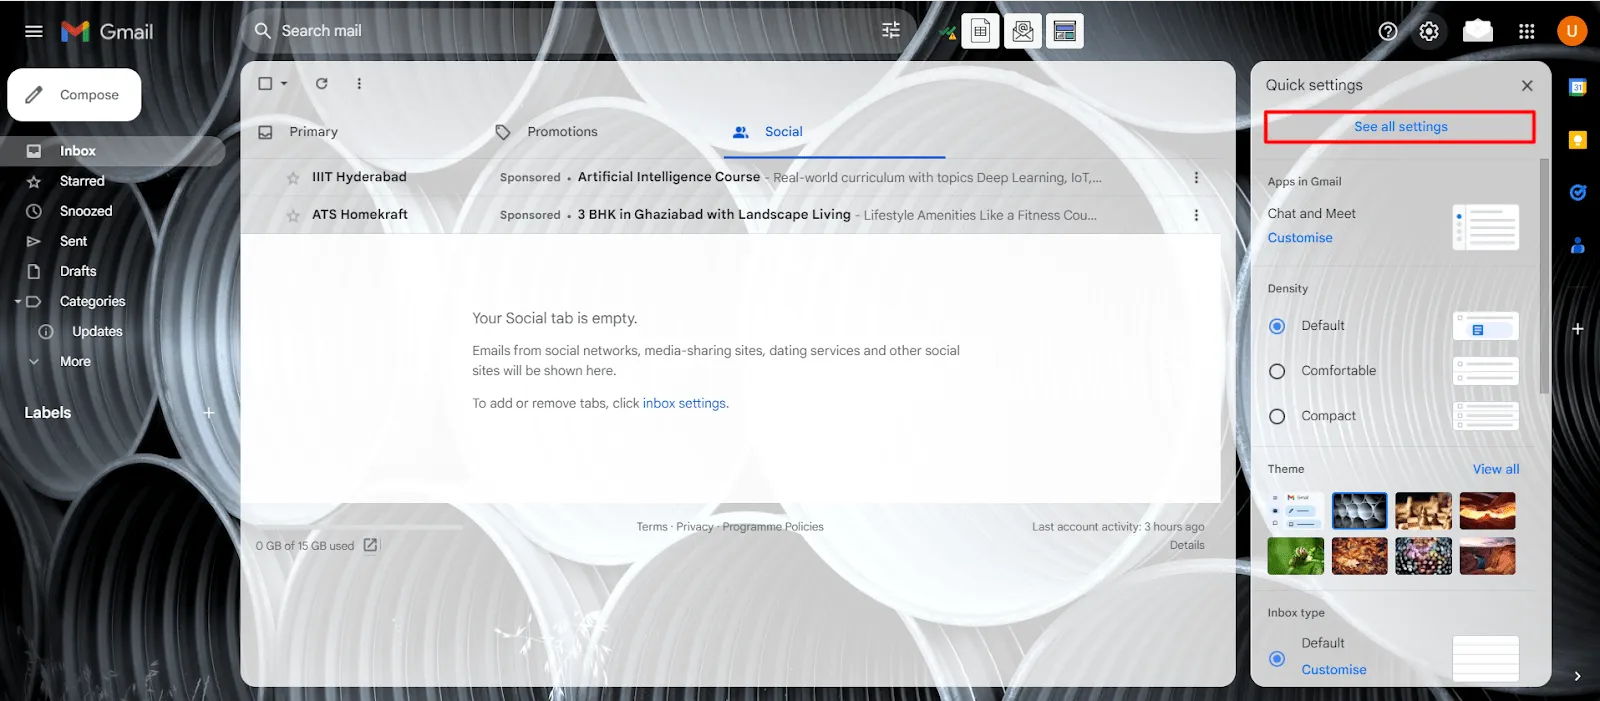The height and width of the screenshot is (701, 1600).
Task: Click the Compose button
Action: click(x=74, y=95)
